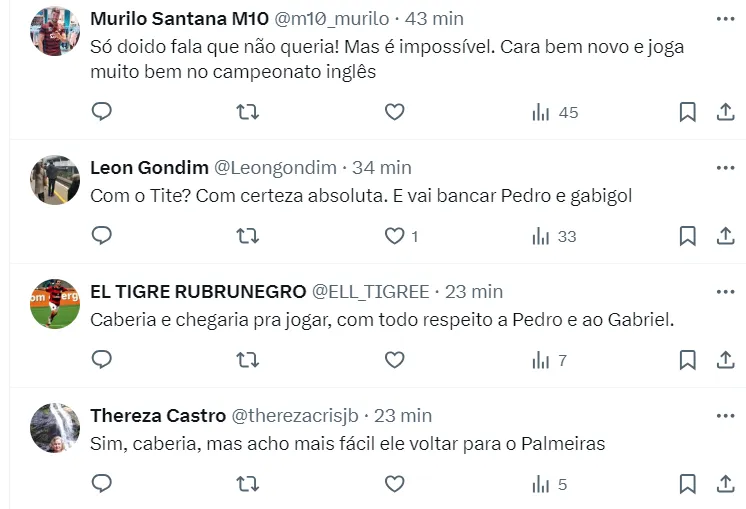Like Murilo Santana M10's tweet
This screenshot has width=746, height=509.
pyautogui.click(x=395, y=112)
